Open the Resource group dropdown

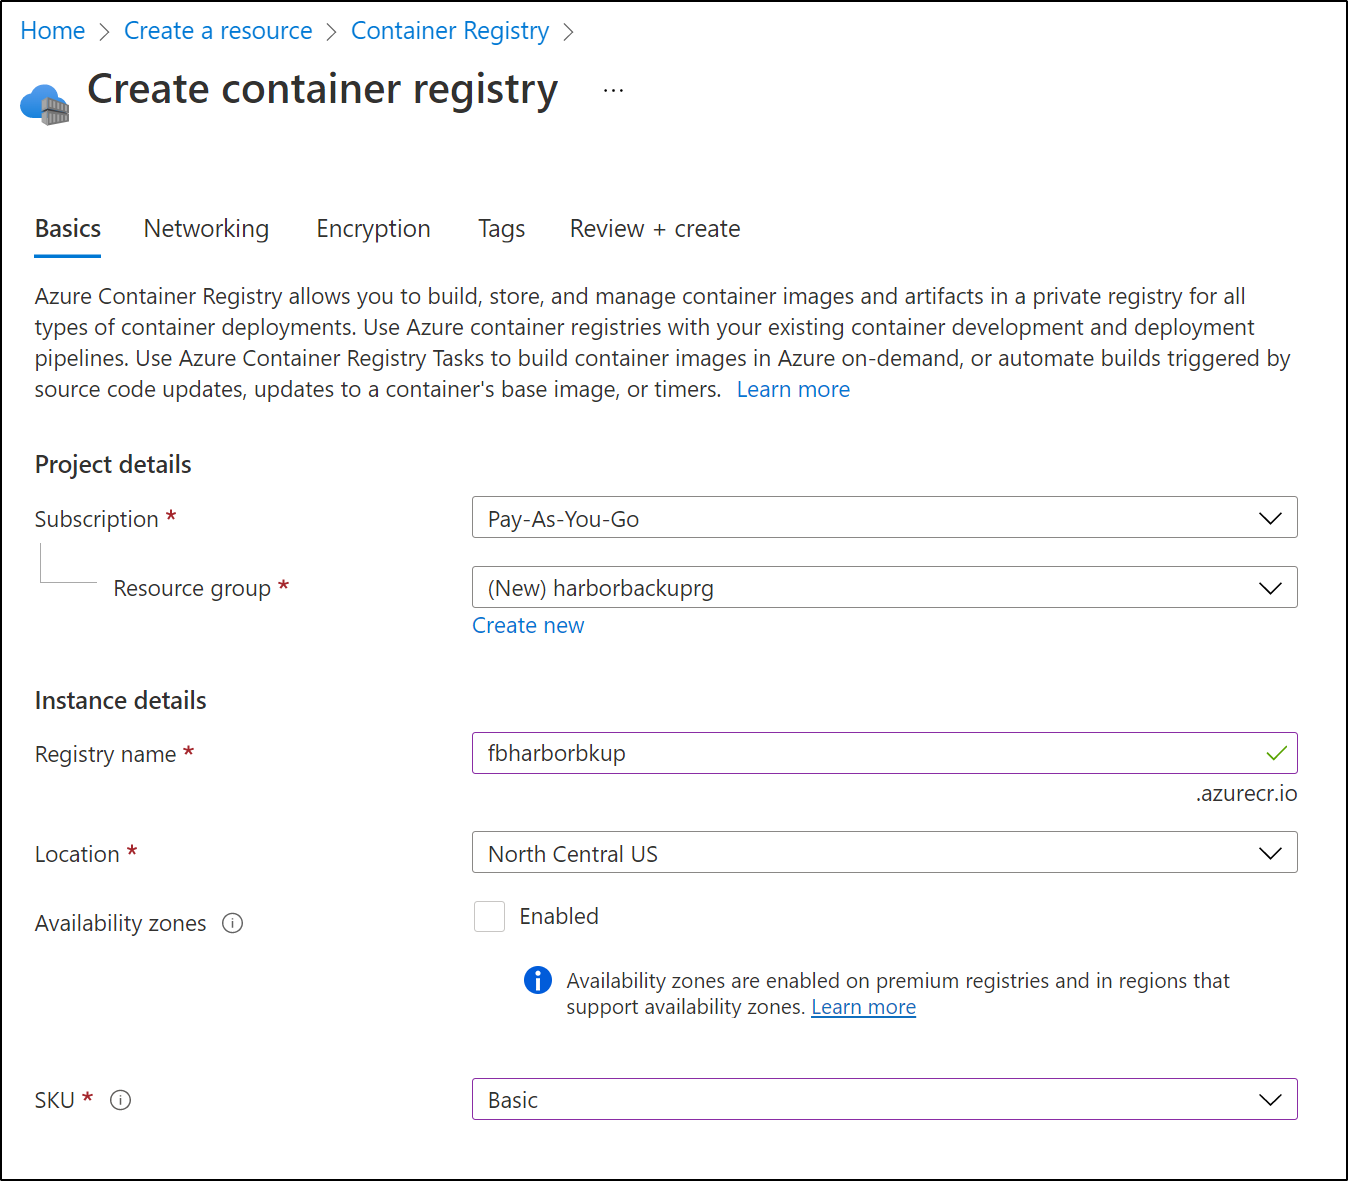pos(884,587)
